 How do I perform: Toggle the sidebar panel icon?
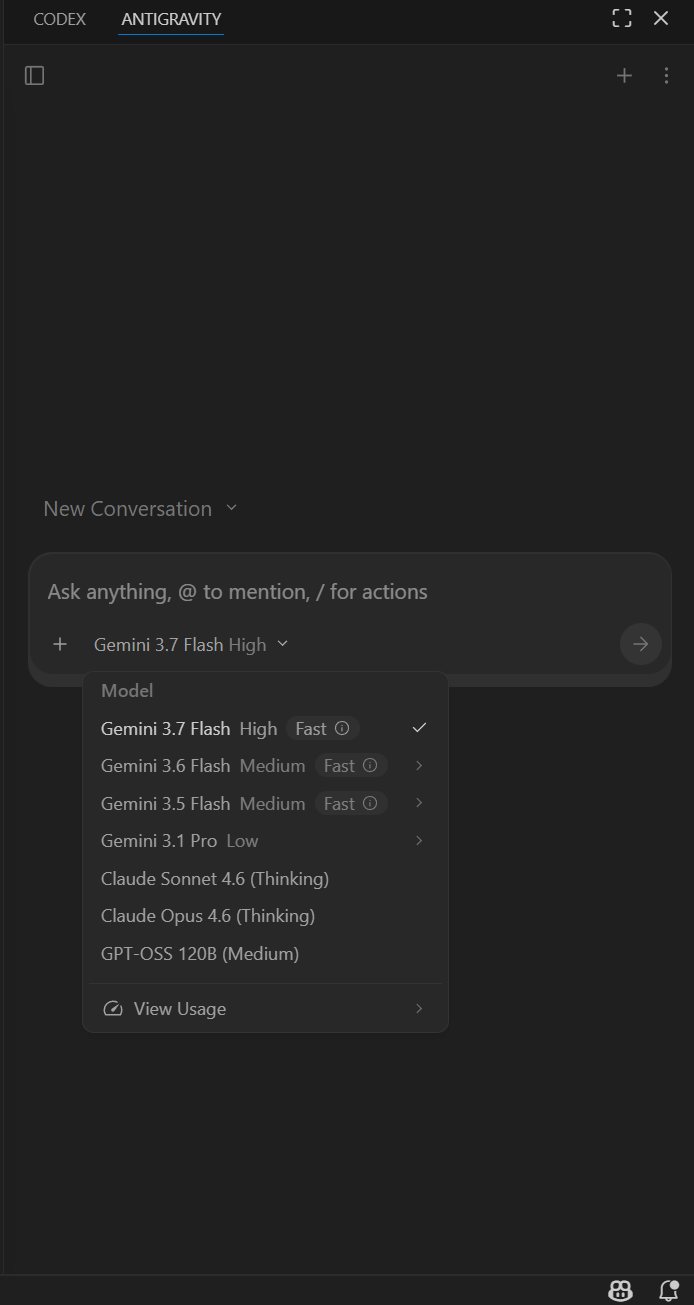tap(35, 76)
